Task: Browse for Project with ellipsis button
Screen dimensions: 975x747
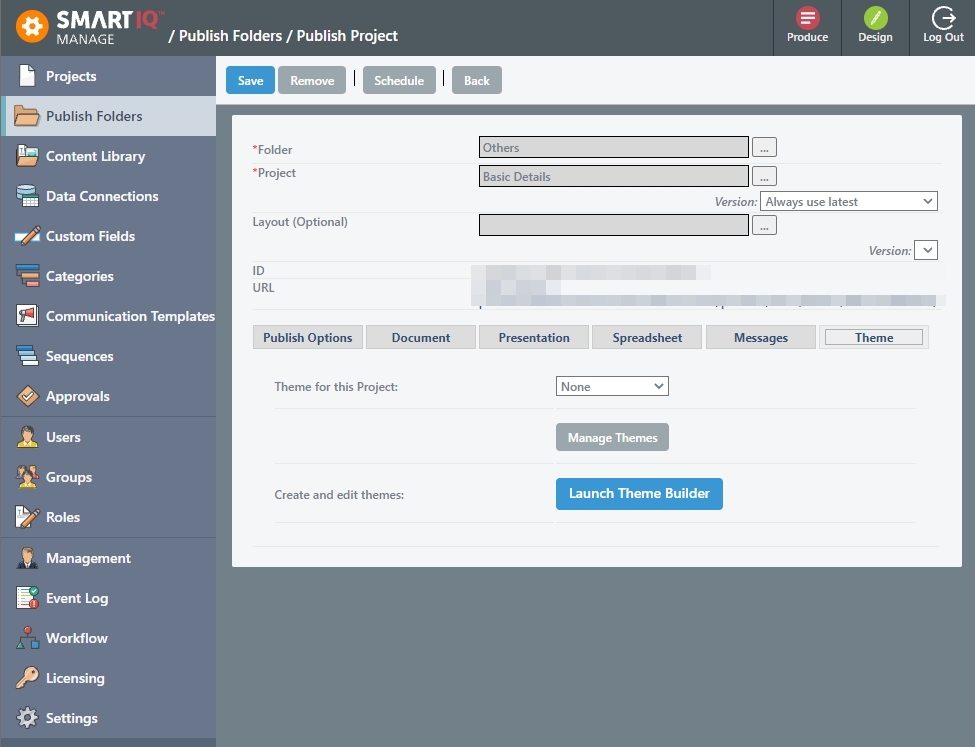Action: coord(764,176)
